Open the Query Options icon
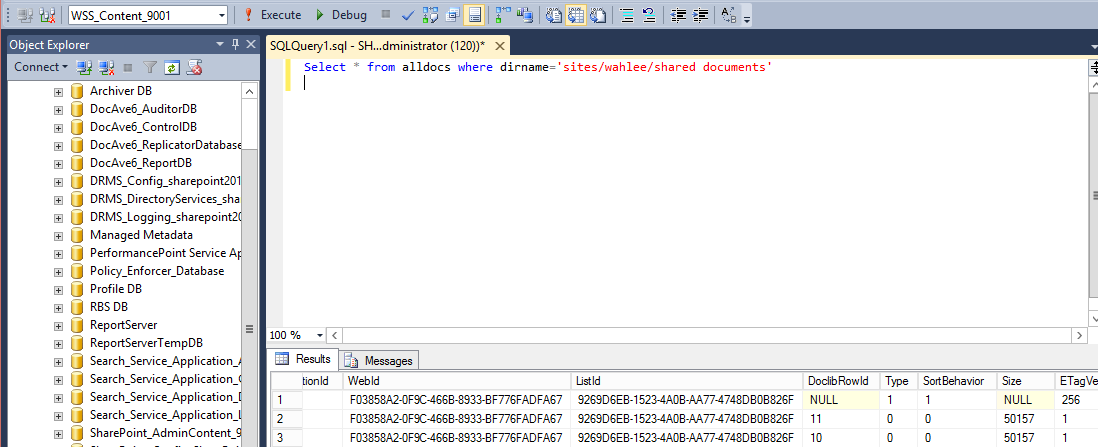 tap(452, 15)
